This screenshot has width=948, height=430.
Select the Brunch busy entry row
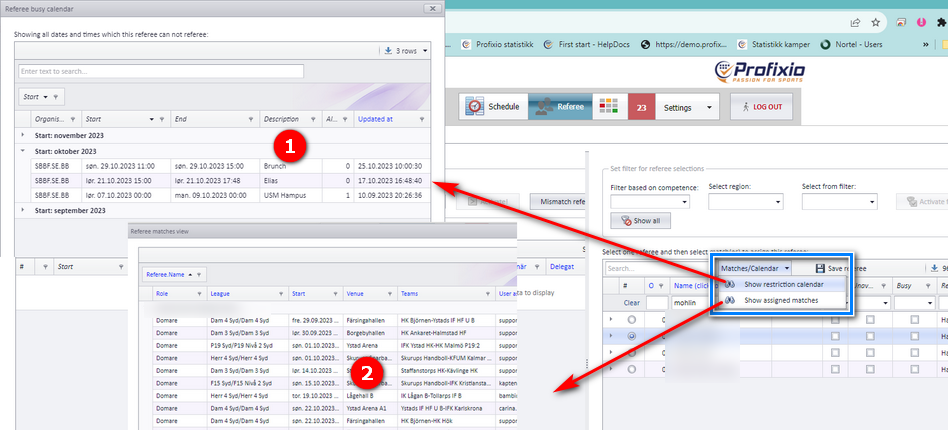pos(230,166)
